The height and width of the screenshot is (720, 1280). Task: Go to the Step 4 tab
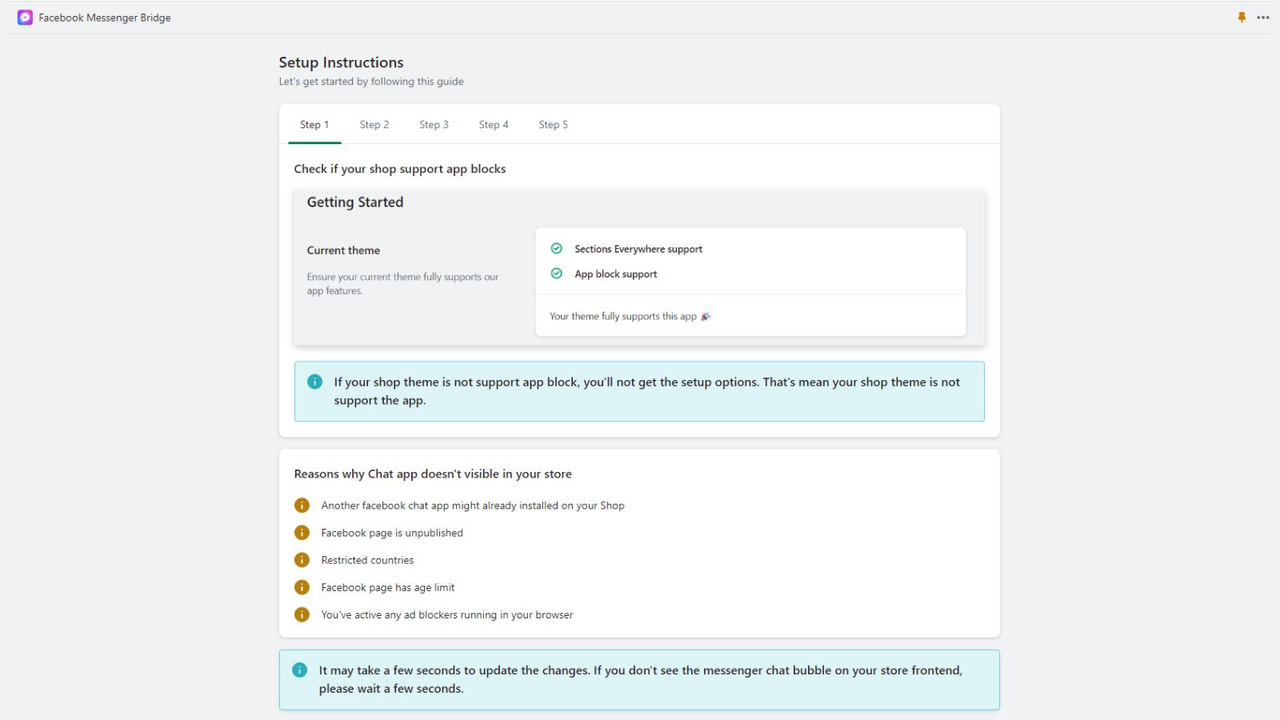pyautogui.click(x=494, y=125)
